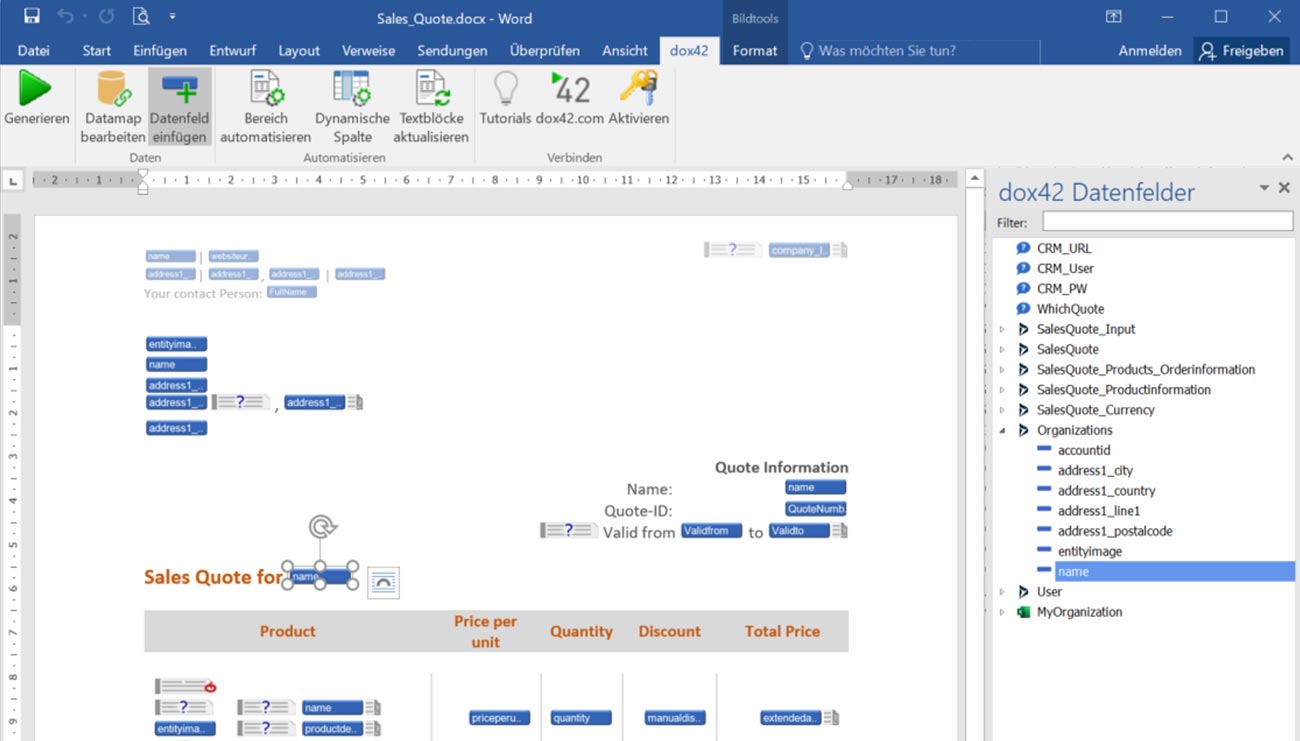The width and height of the screenshot is (1300, 741).
Task: Close the dox42 Datenfelder pane
Action: point(1284,188)
